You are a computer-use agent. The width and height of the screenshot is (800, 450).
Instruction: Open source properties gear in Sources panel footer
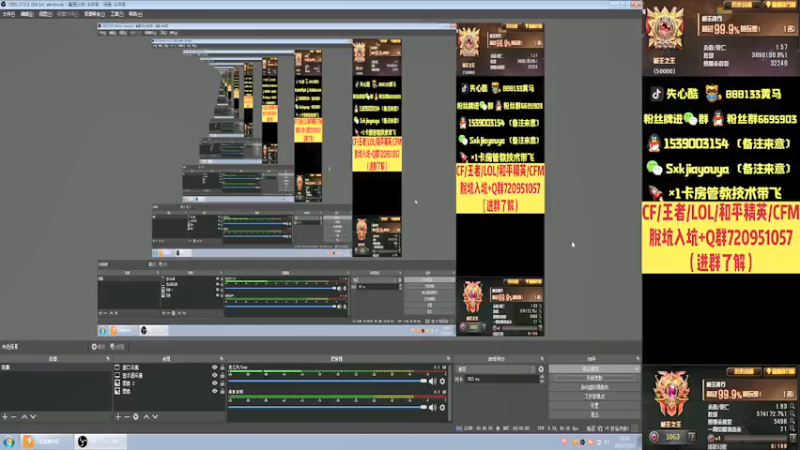136,417
